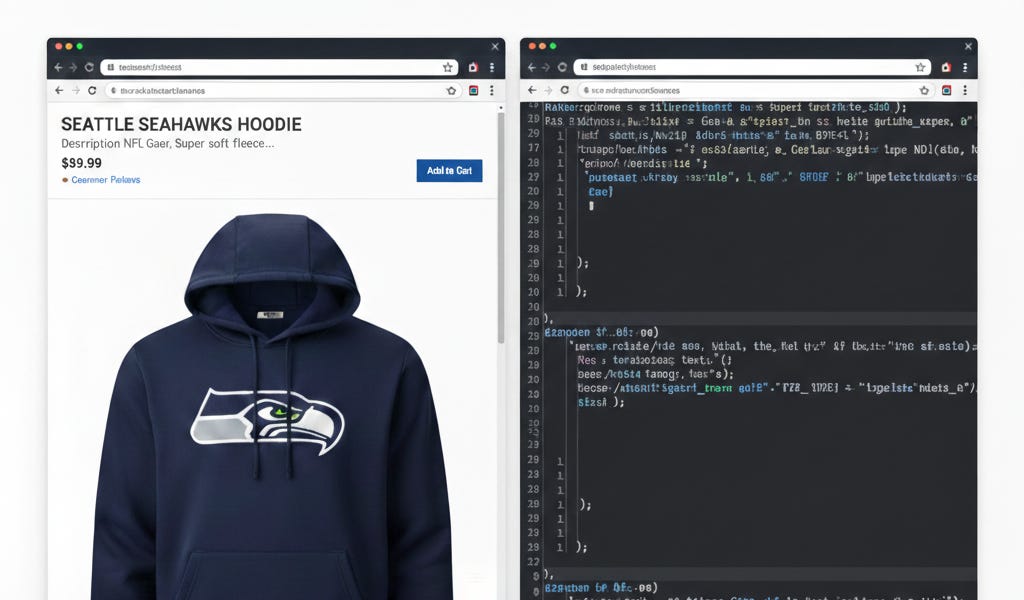The height and width of the screenshot is (600, 1024).
Task: Open the Customer Reviews link under price
Action: pyautogui.click(x=105, y=180)
